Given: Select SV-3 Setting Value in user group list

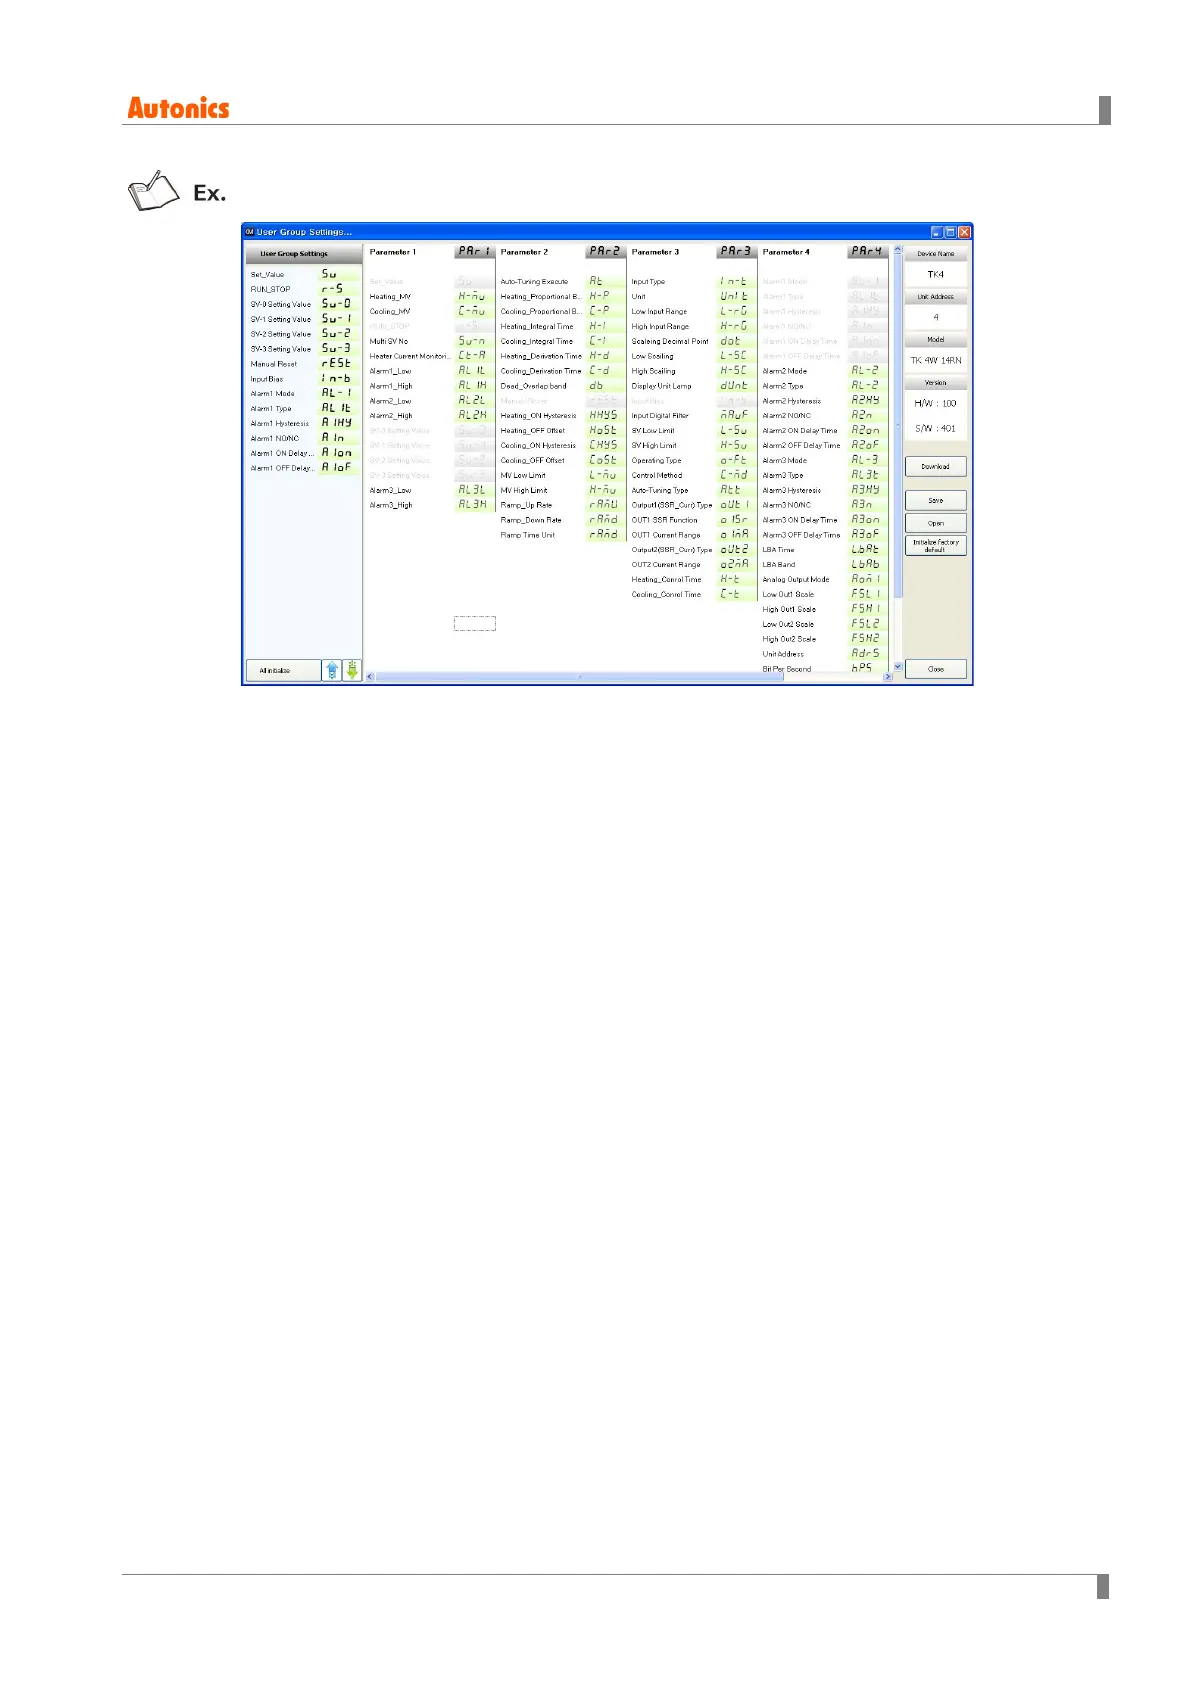Looking at the screenshot, I should [x=303, y=349].
